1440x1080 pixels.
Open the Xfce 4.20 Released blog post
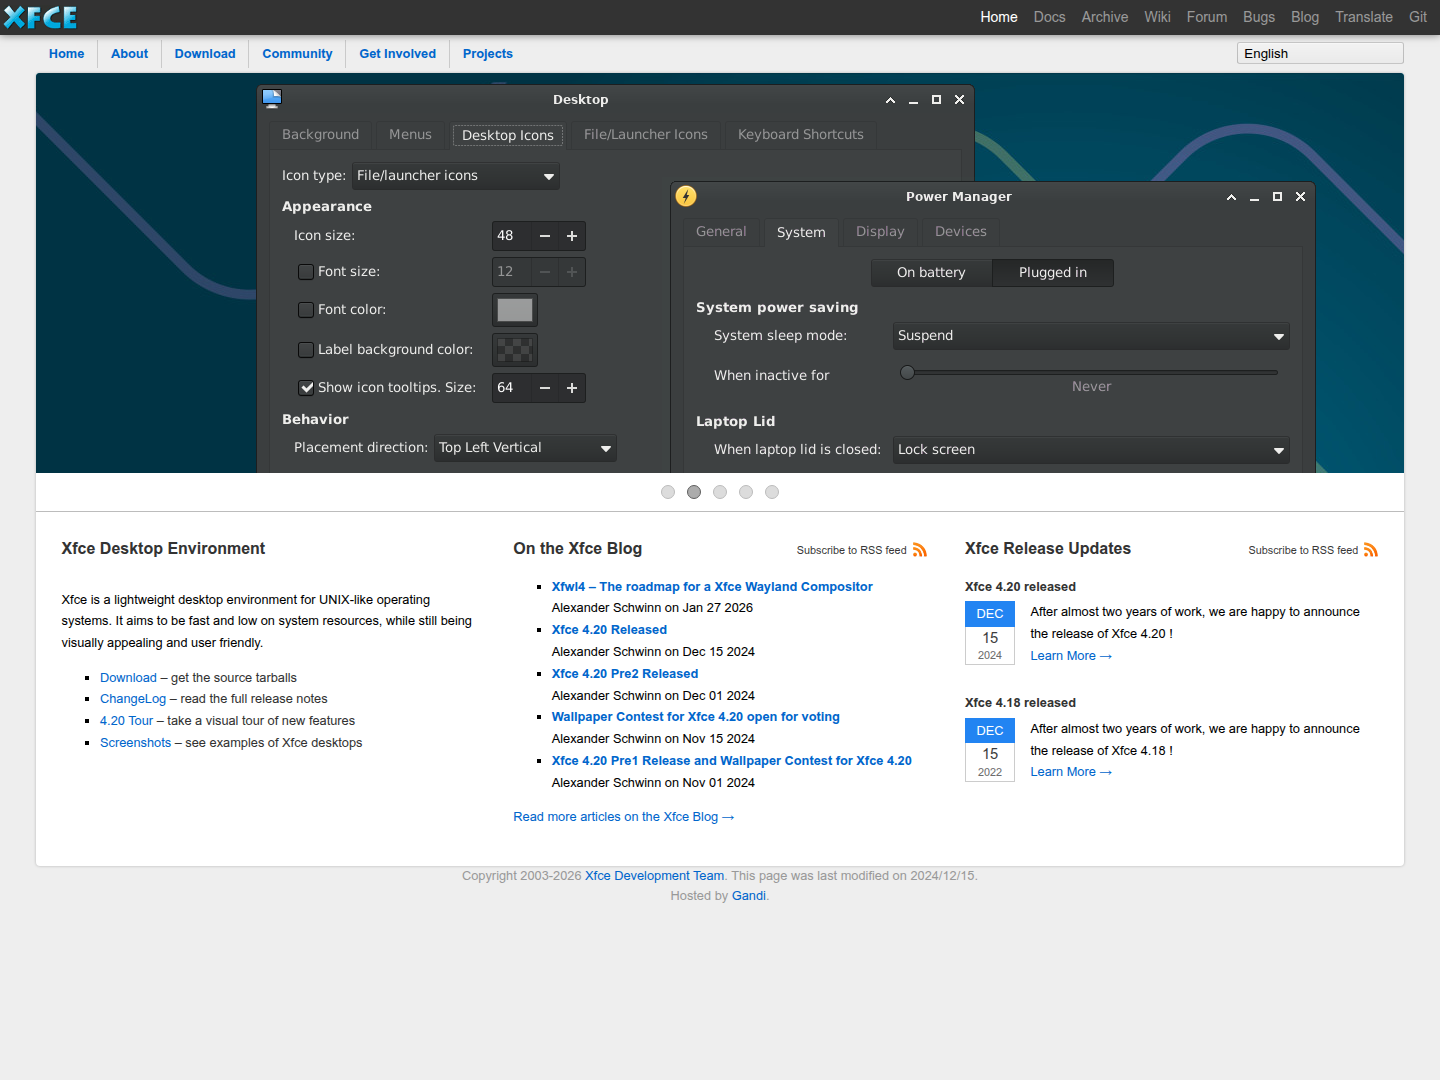(x=609, y=630)
